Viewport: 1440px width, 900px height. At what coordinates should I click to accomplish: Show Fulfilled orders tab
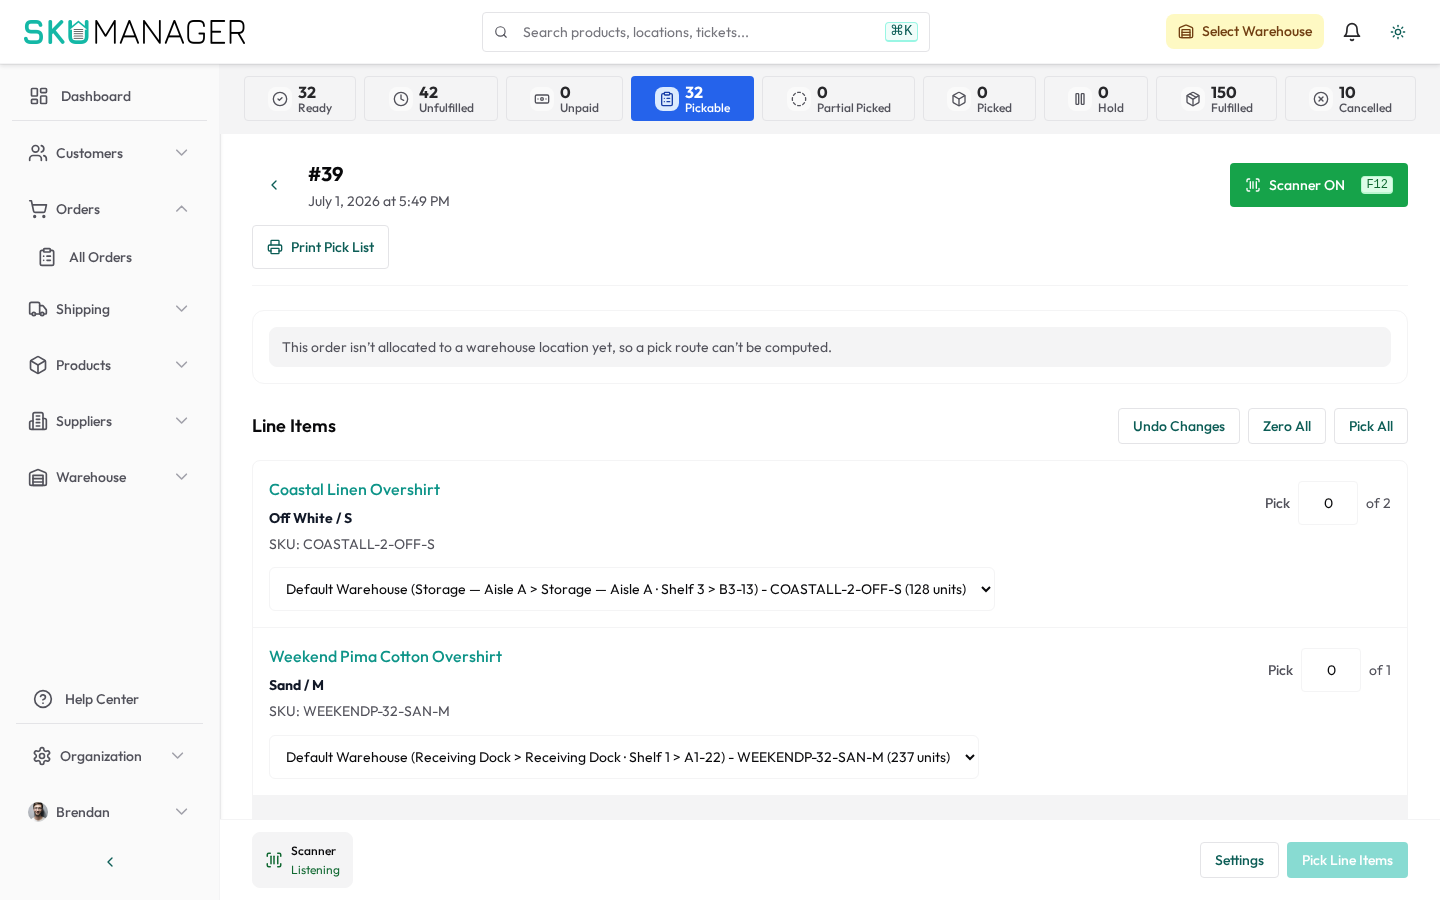tap(1216, 99)
